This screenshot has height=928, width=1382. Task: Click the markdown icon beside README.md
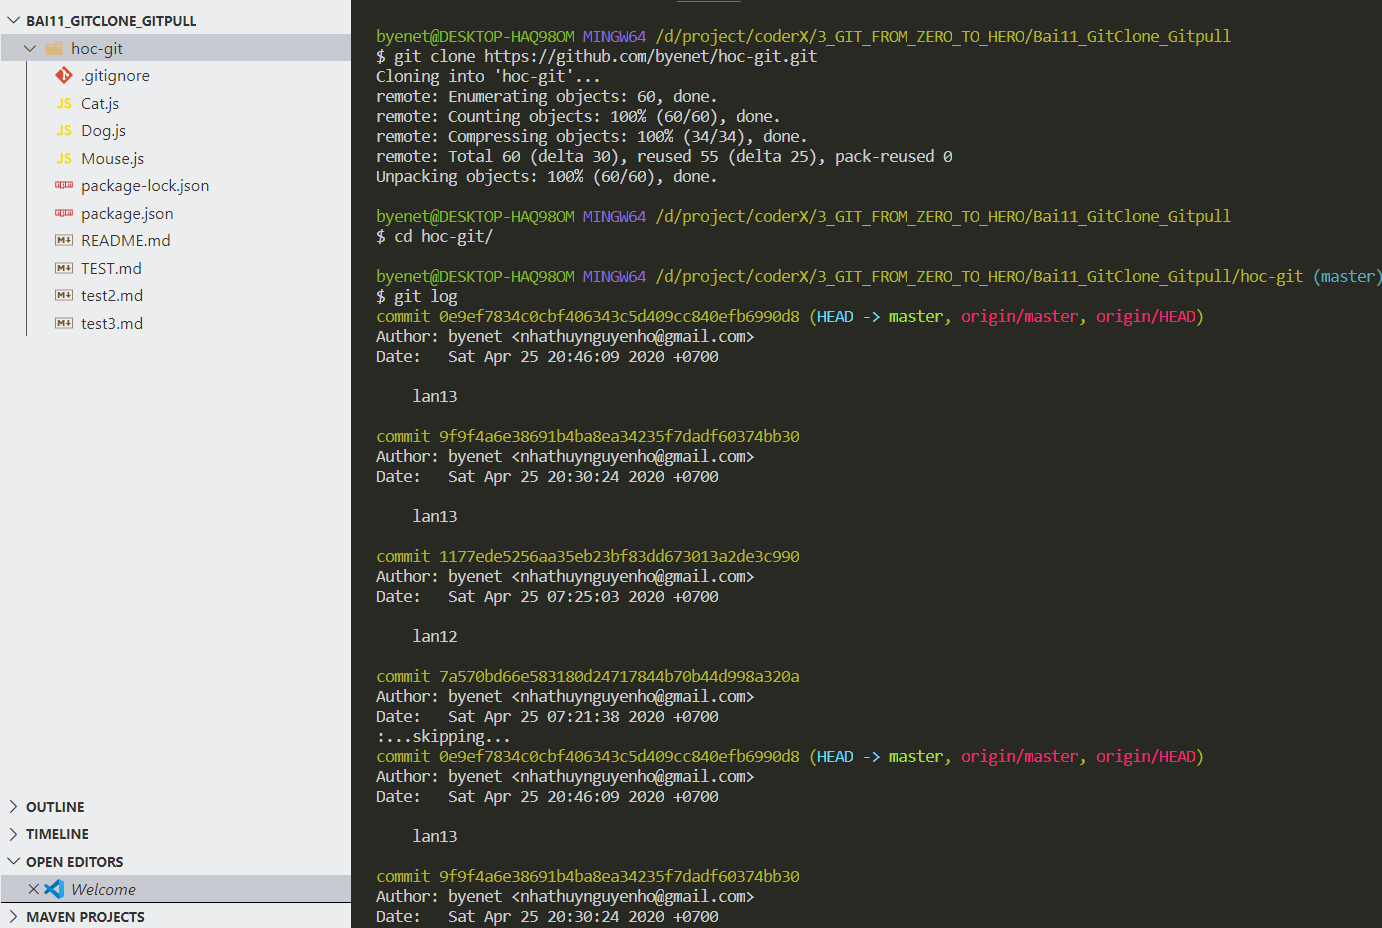64,240
